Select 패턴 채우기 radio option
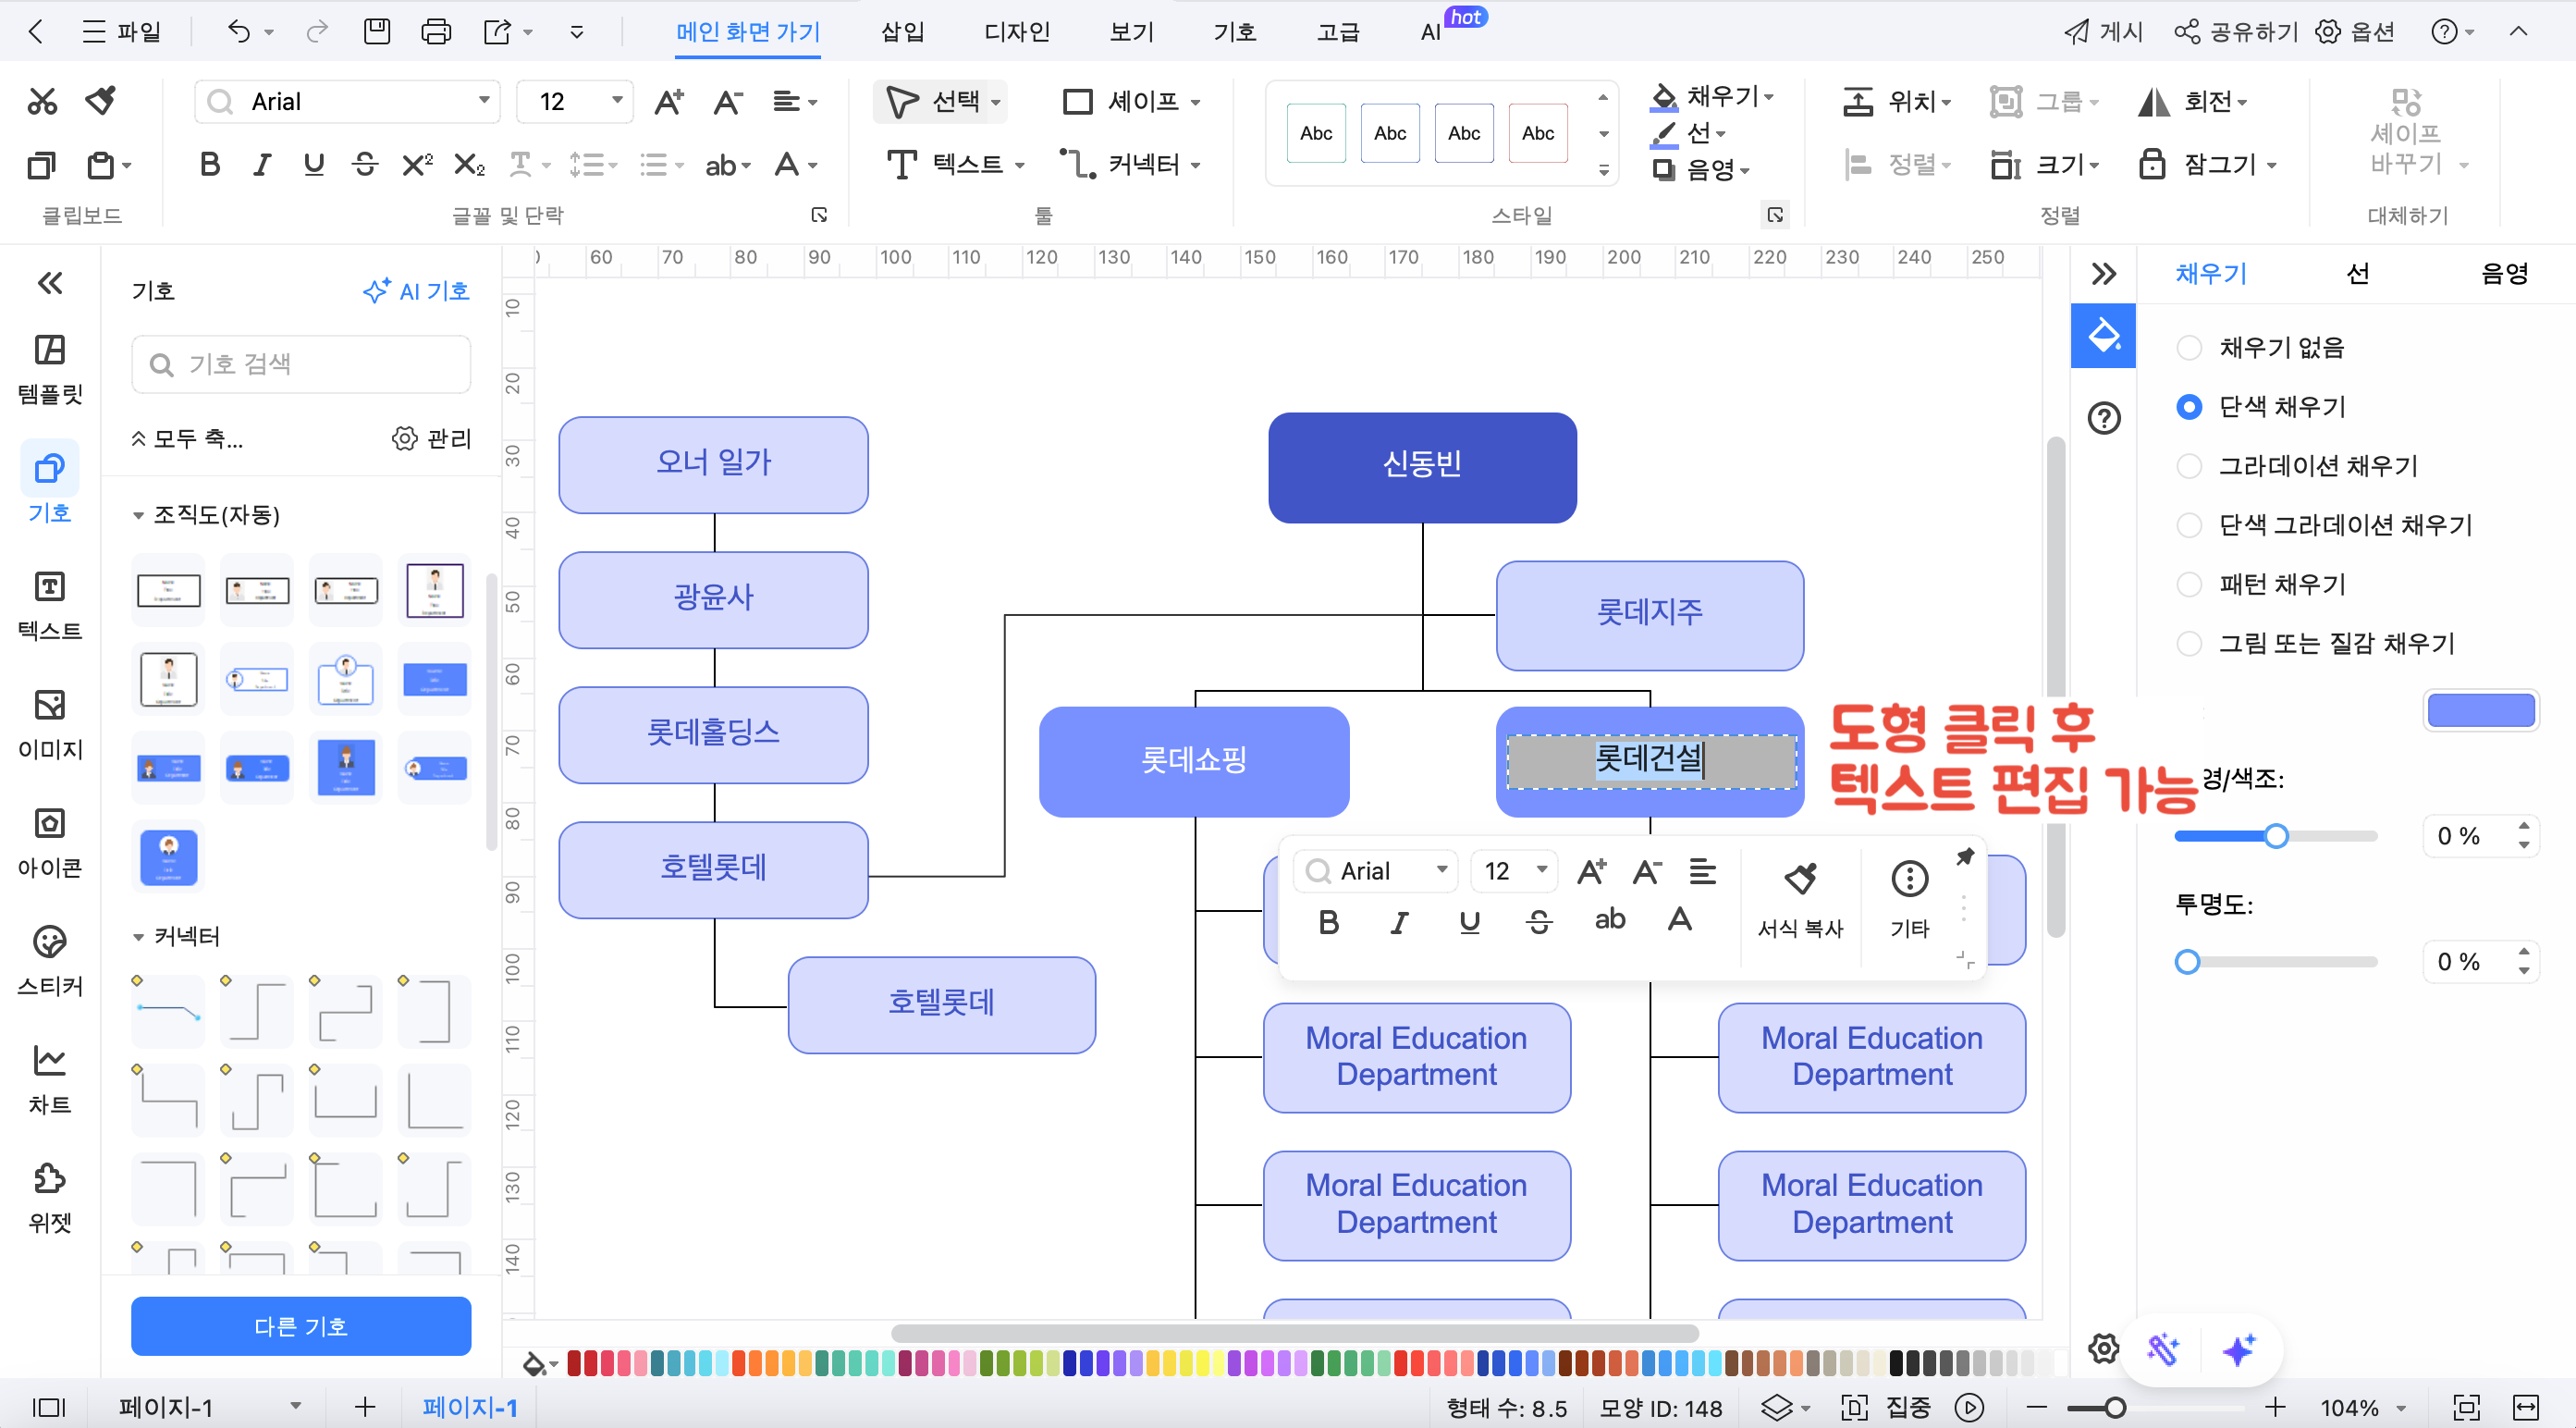 tap(2188, 584)
